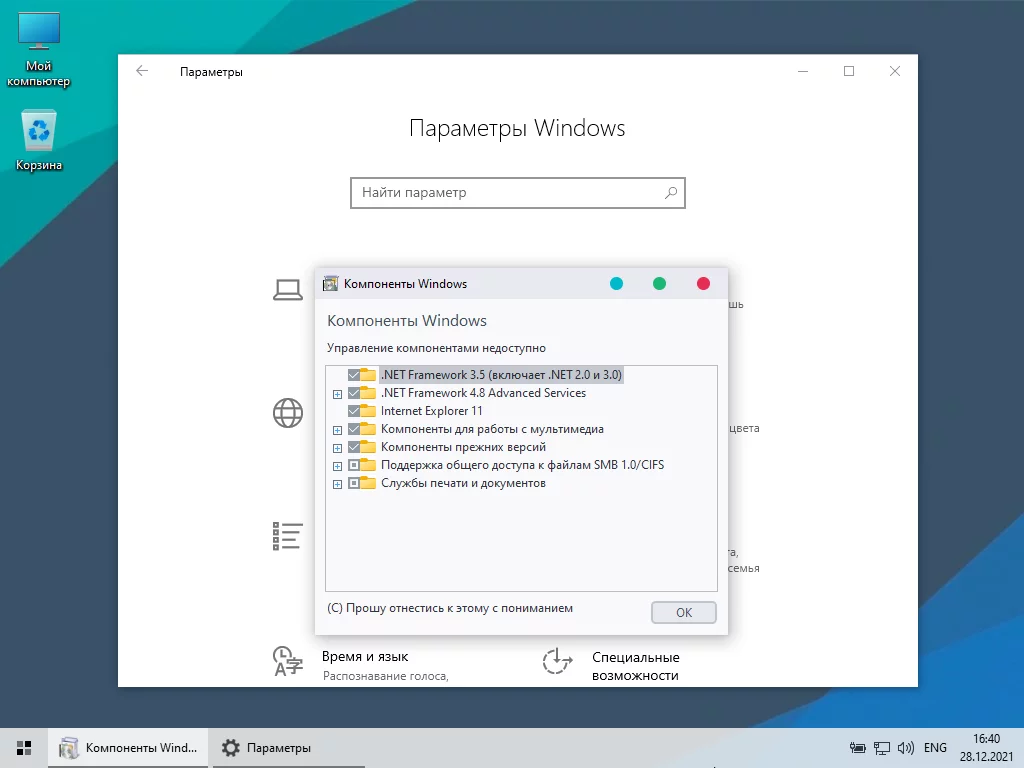The width and height of the screenshot is (1024, 768).
Task: Switch to Параметры taskbar item
Action: (x=288, y=748)
